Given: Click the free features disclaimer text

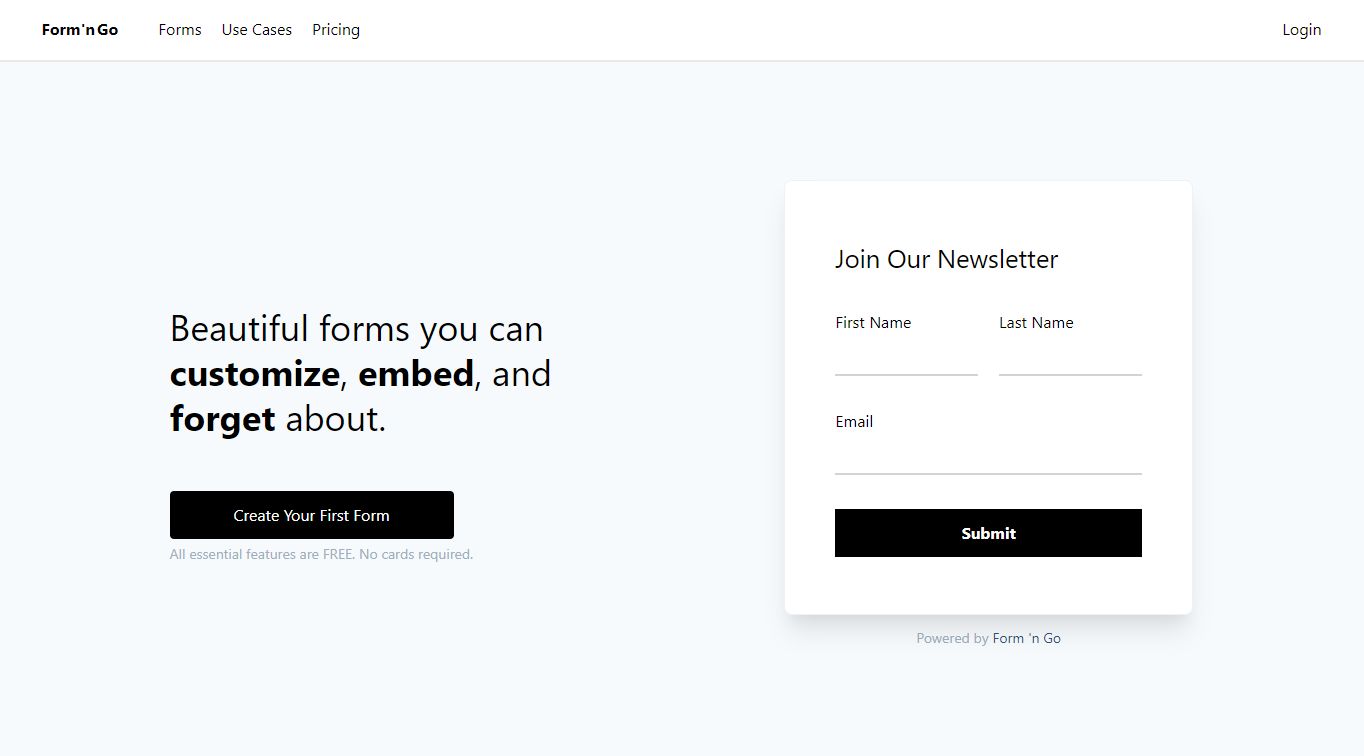Looking at the screenshot, I should 321,553.
